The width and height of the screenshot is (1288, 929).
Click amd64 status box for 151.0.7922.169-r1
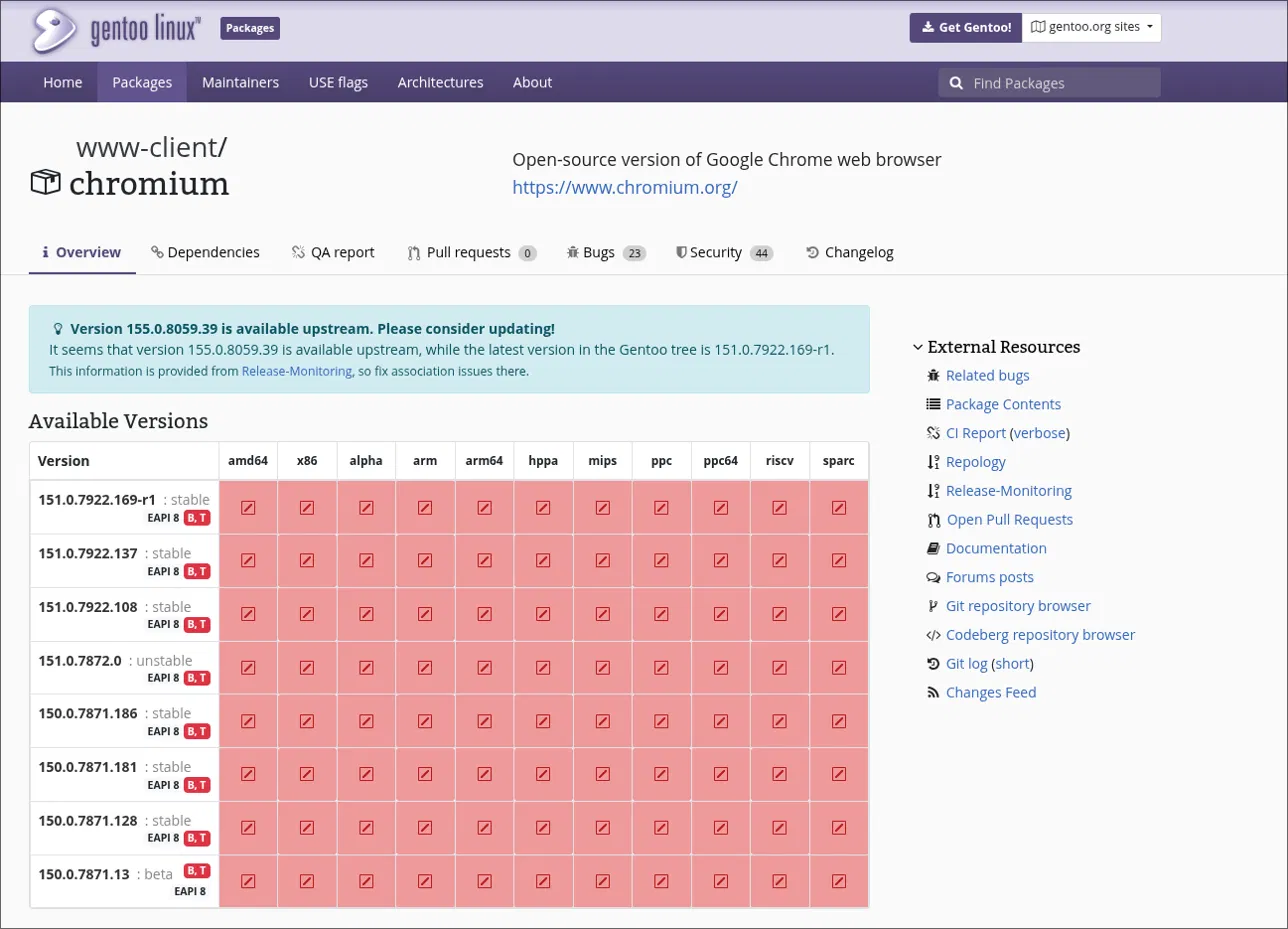[x=248, y=508]
